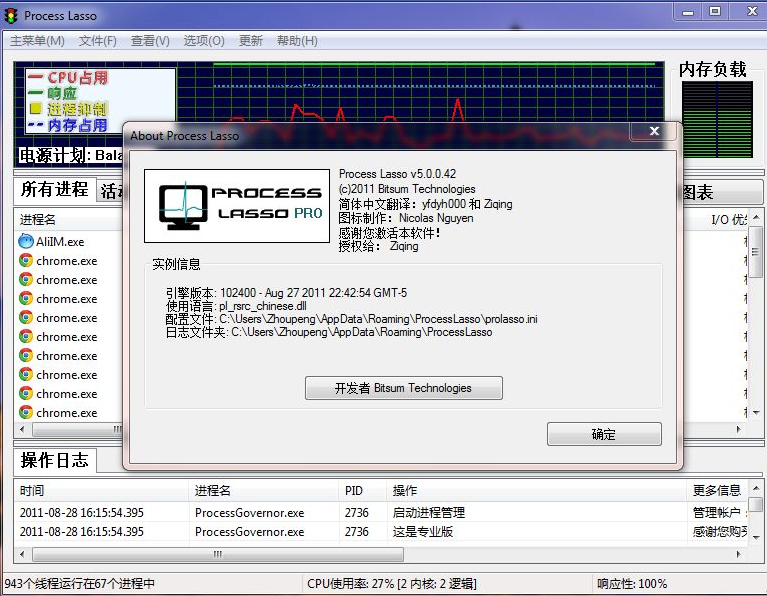
Task: Click log horizontal scrollbar right arrow
Action: click(x=739, y=554)
